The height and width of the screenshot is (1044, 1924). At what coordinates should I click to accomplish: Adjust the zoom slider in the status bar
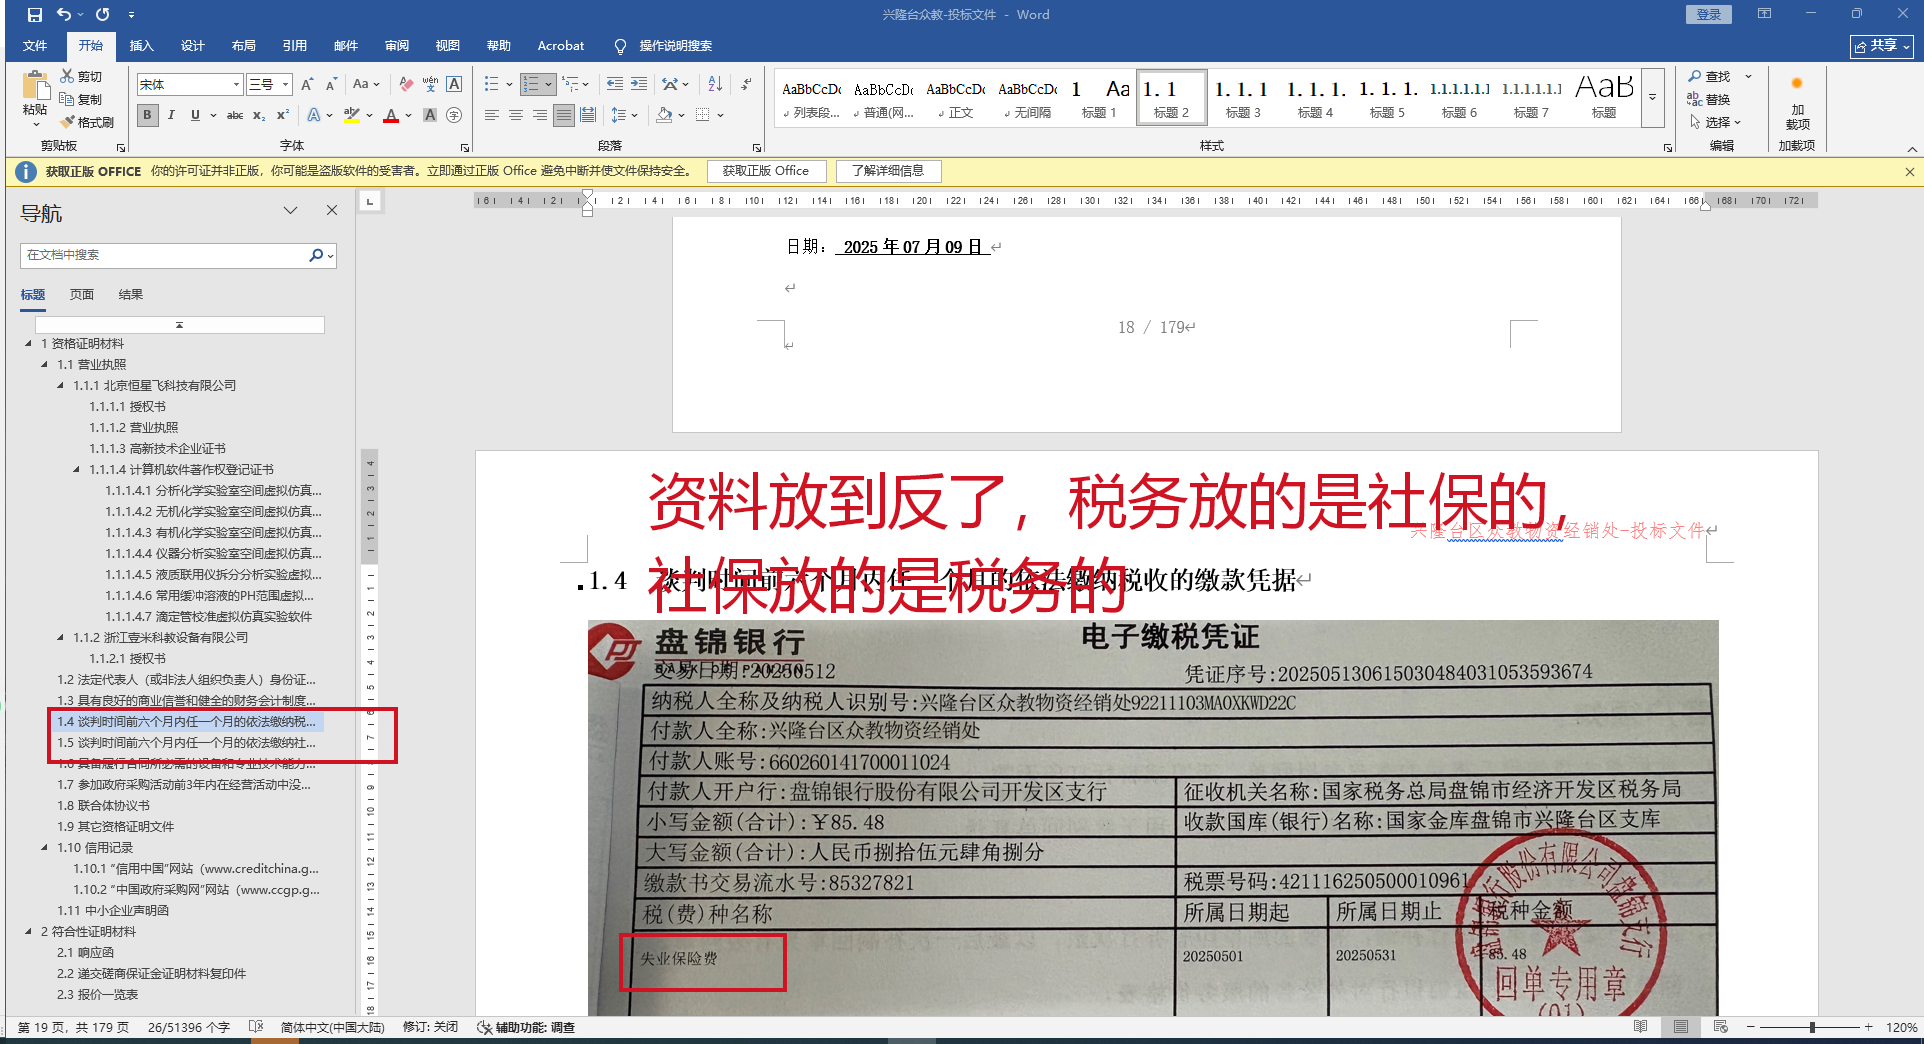pos(1812,1027)
